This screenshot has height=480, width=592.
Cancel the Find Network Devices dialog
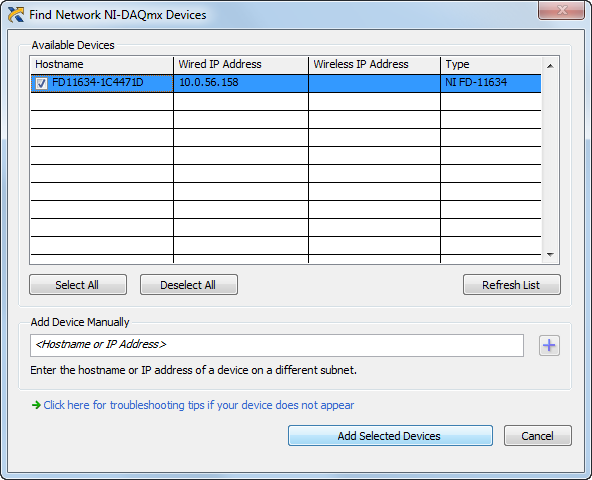tap(538, 436)
